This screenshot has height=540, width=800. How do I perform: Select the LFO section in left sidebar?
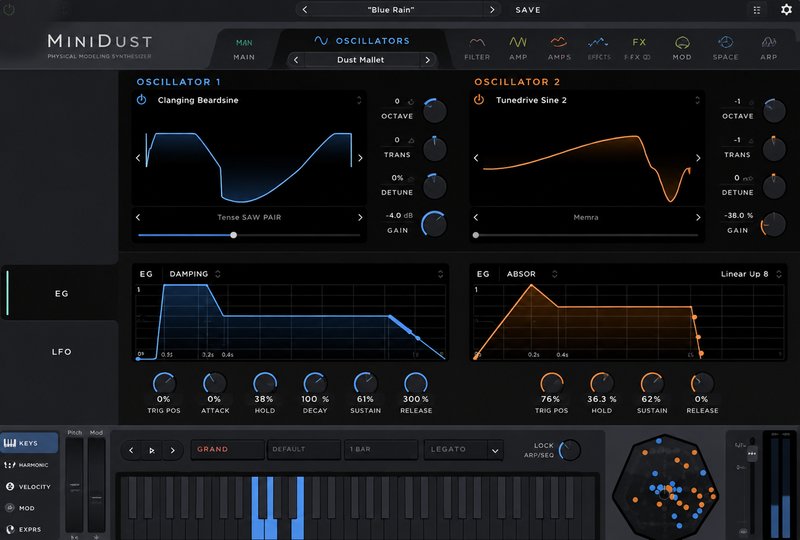coord(61,352)
